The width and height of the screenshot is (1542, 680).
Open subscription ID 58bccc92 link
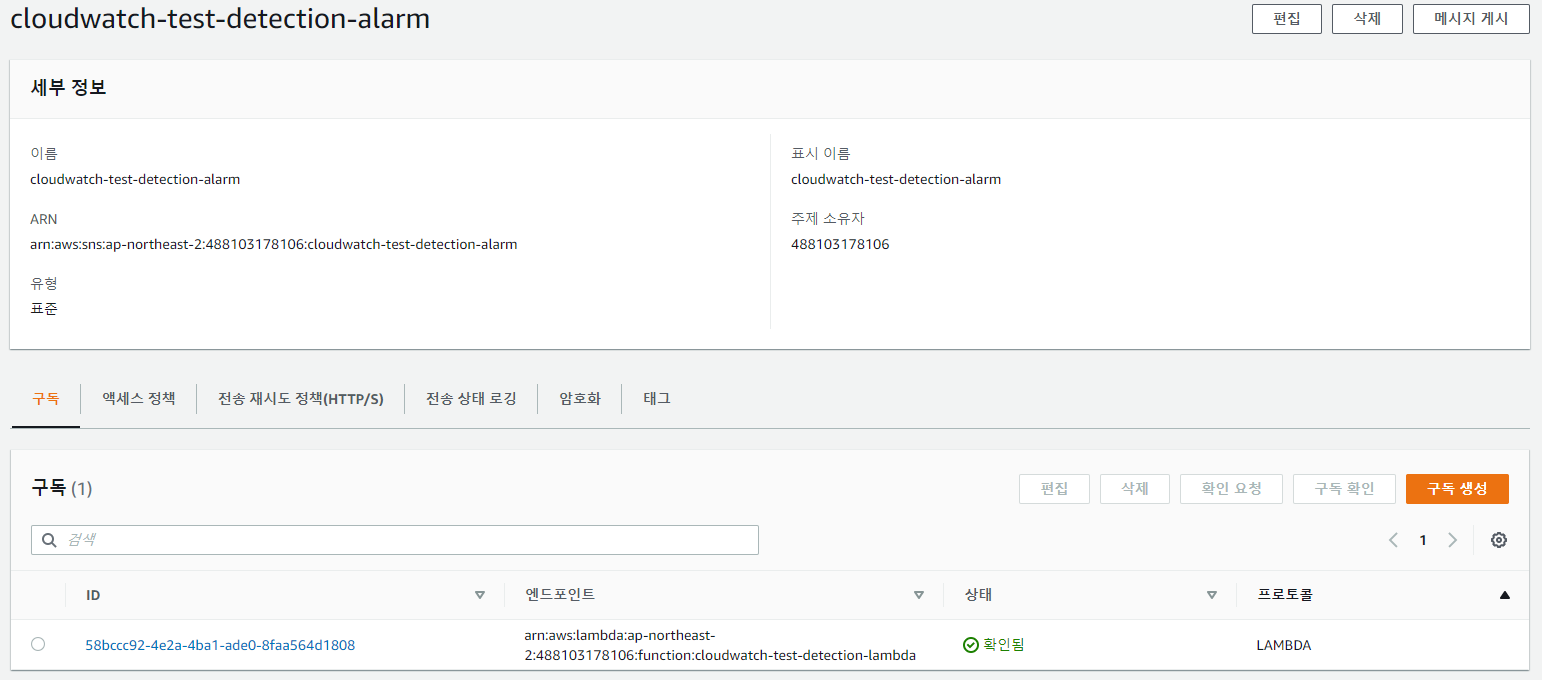pyautogui.click(x=220, y=645)
